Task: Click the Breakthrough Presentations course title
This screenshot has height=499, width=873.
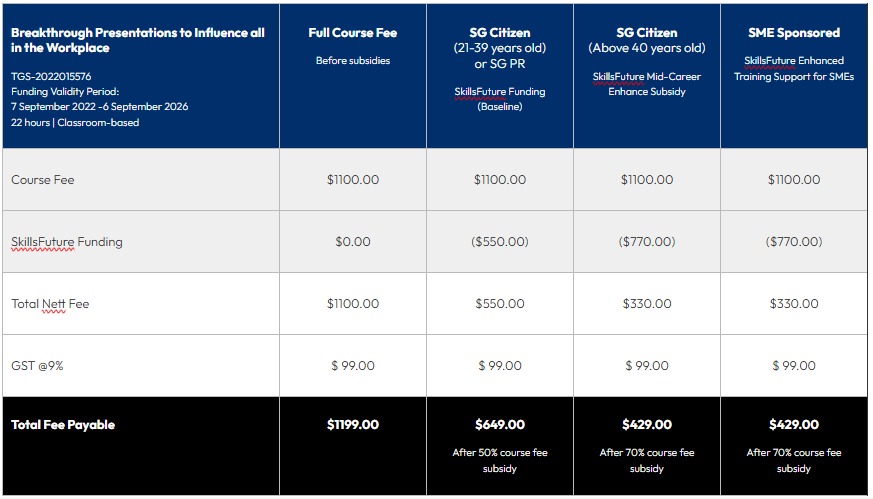Action: point(138,40)
